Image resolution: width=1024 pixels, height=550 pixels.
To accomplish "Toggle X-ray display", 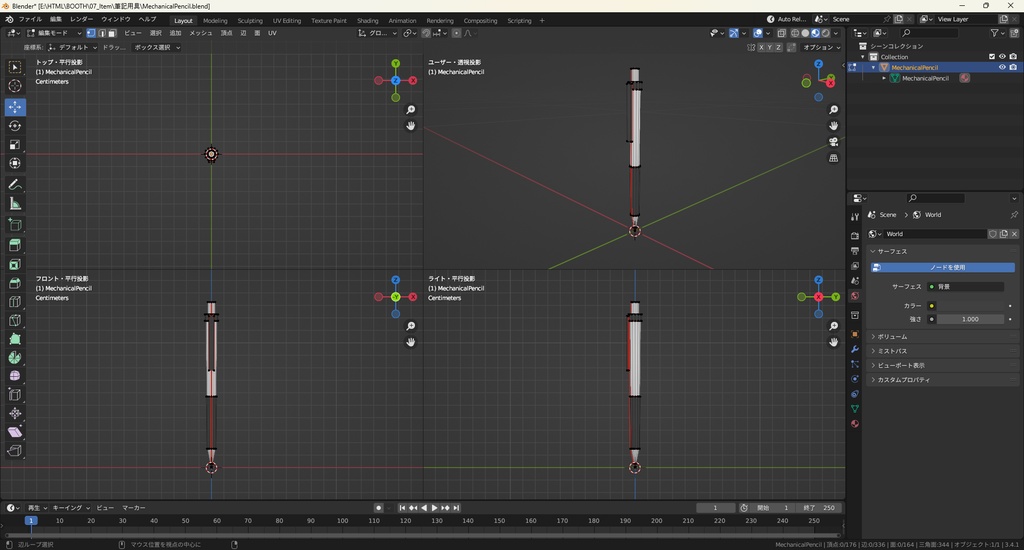I will (x=781, y=33).
